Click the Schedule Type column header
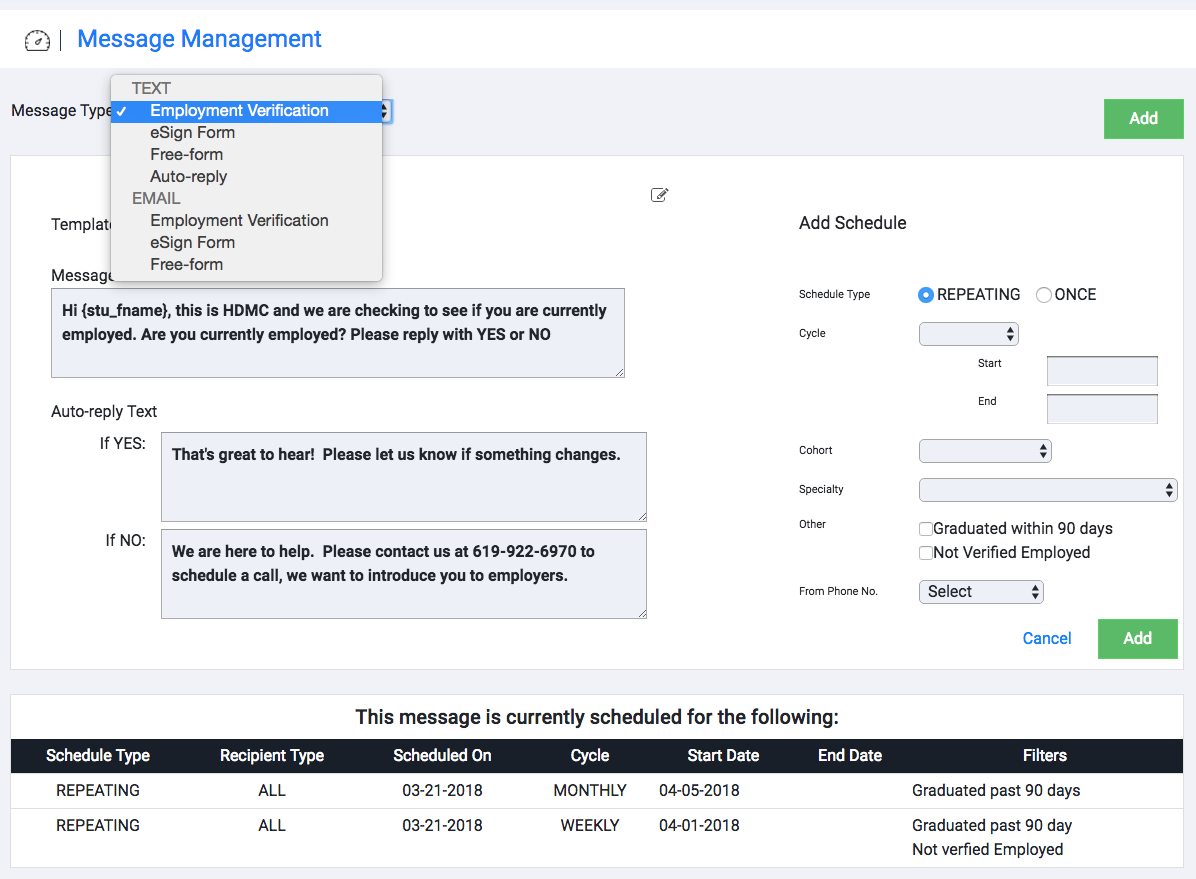Screen dimensions: 1196x879 click(x=98, y=755)
